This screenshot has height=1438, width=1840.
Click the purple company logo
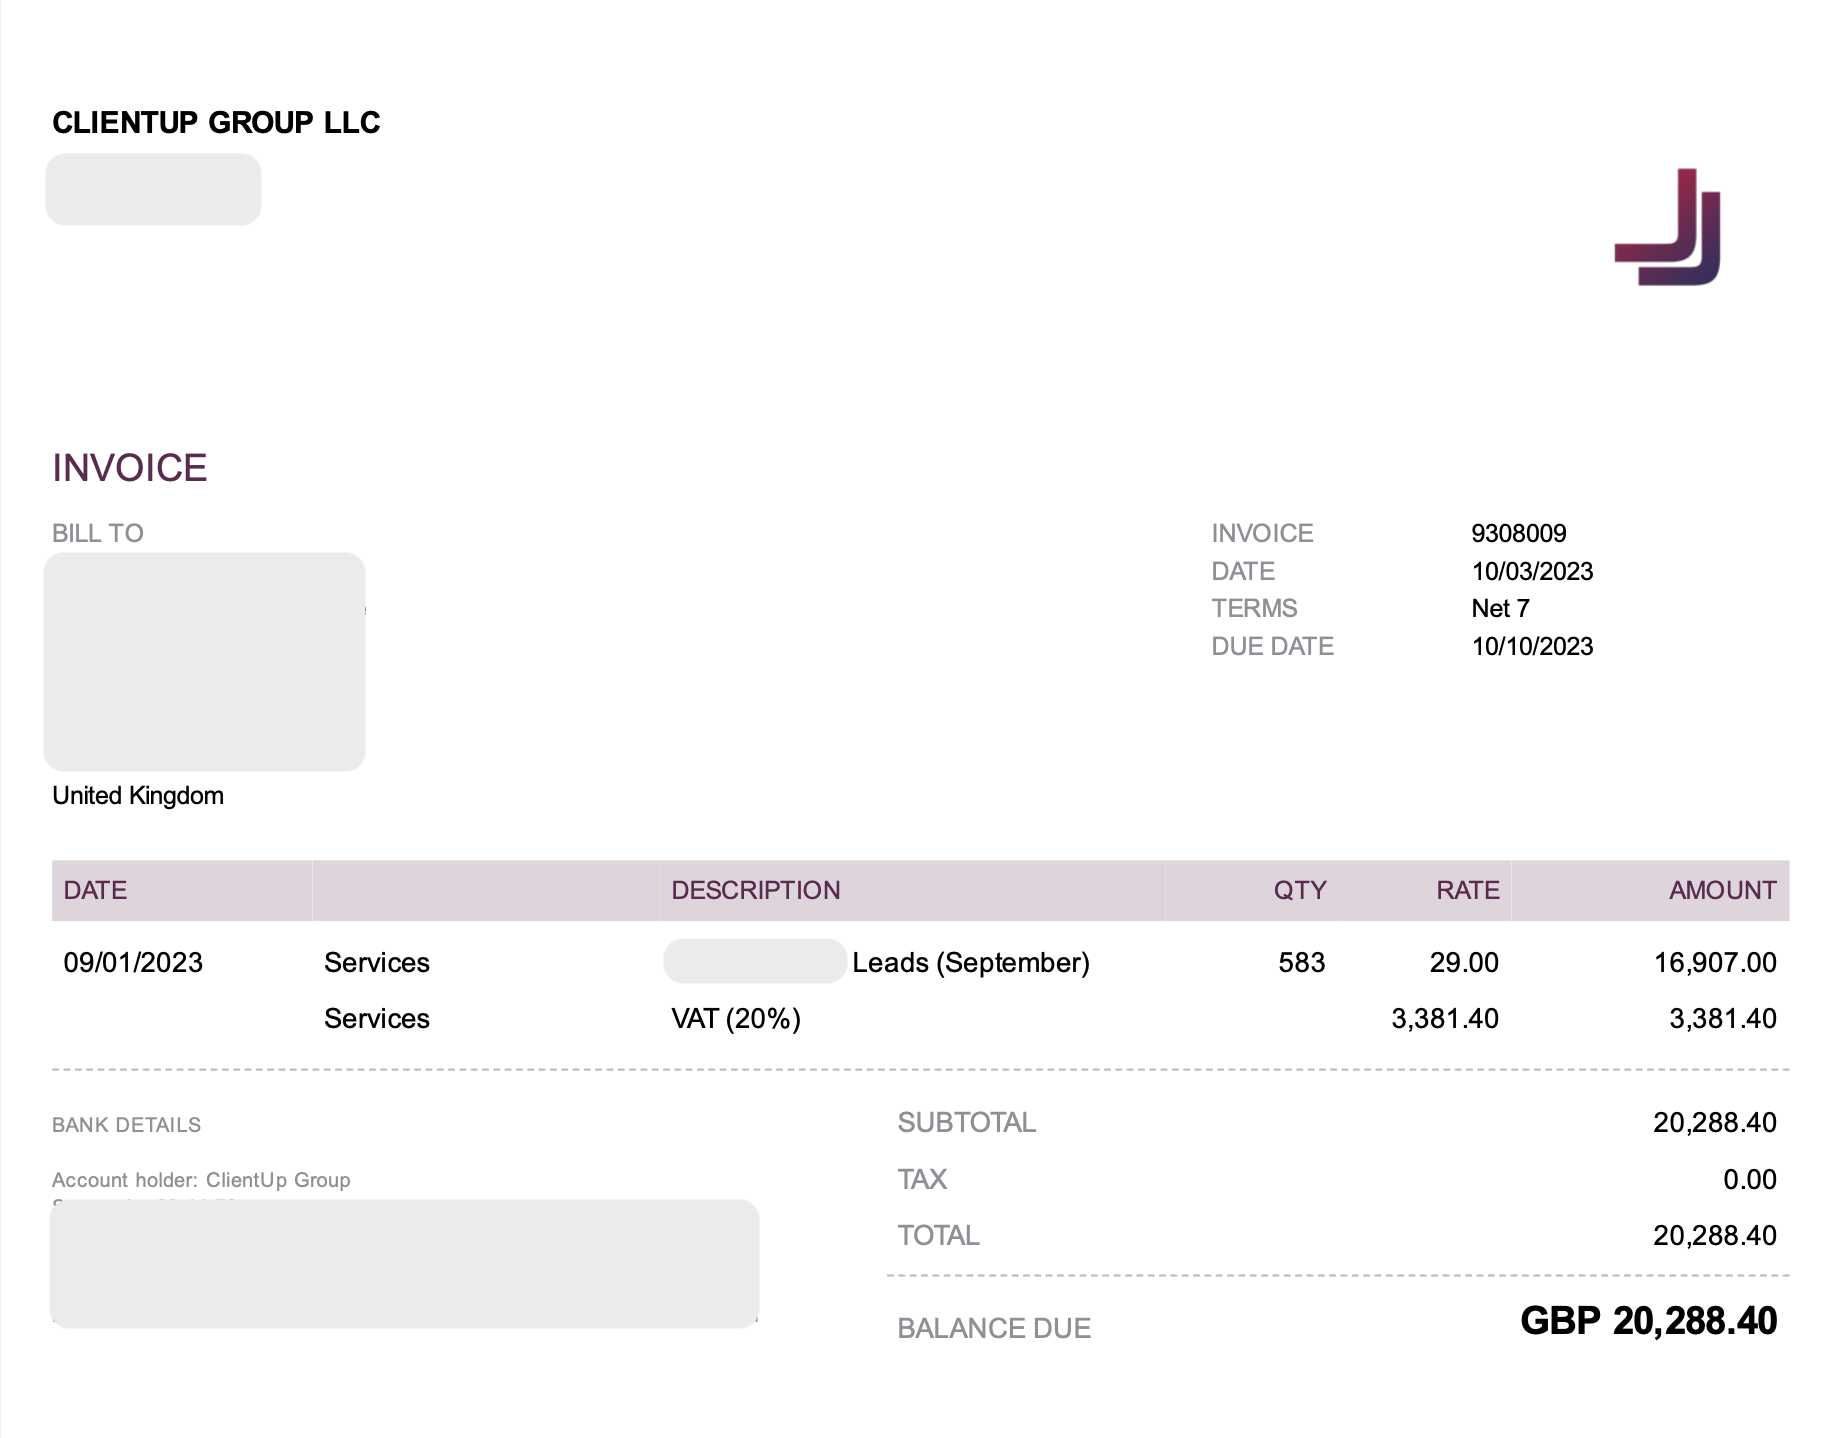click(1667, 227)
